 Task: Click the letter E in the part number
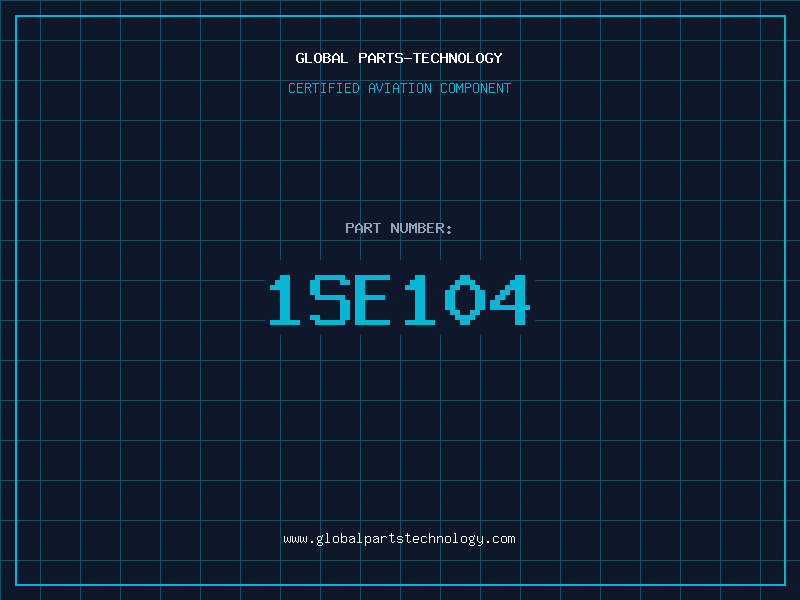pos(373,300)
